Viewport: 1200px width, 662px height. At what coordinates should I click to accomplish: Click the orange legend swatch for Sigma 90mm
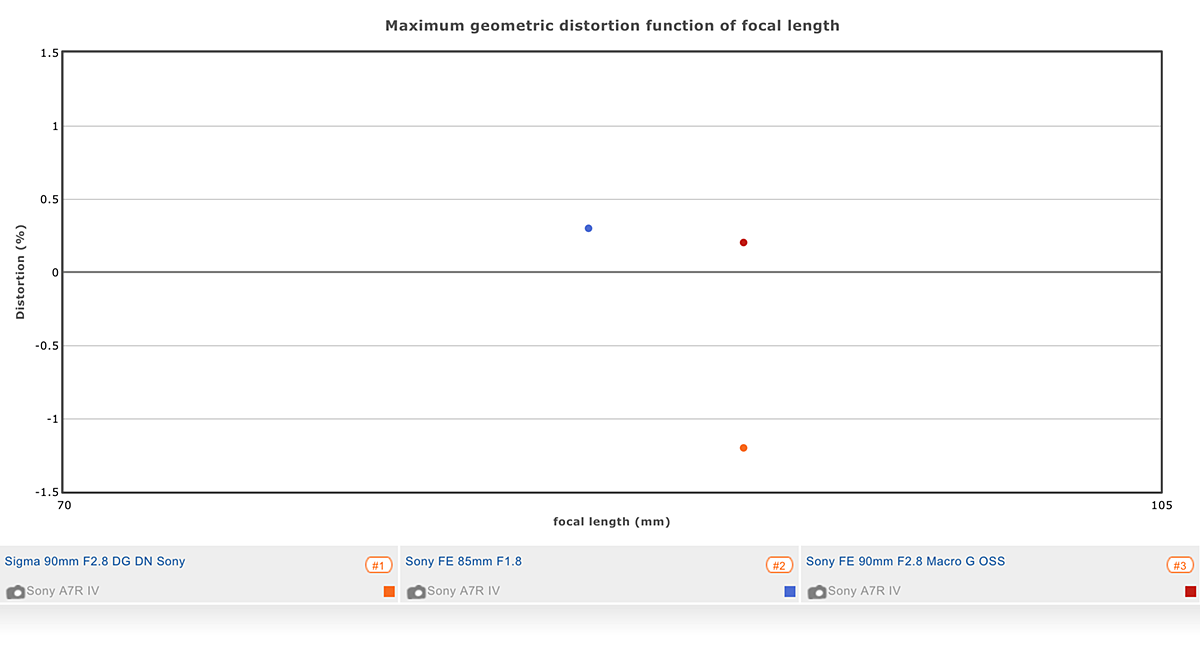click(x=389, y=592)
